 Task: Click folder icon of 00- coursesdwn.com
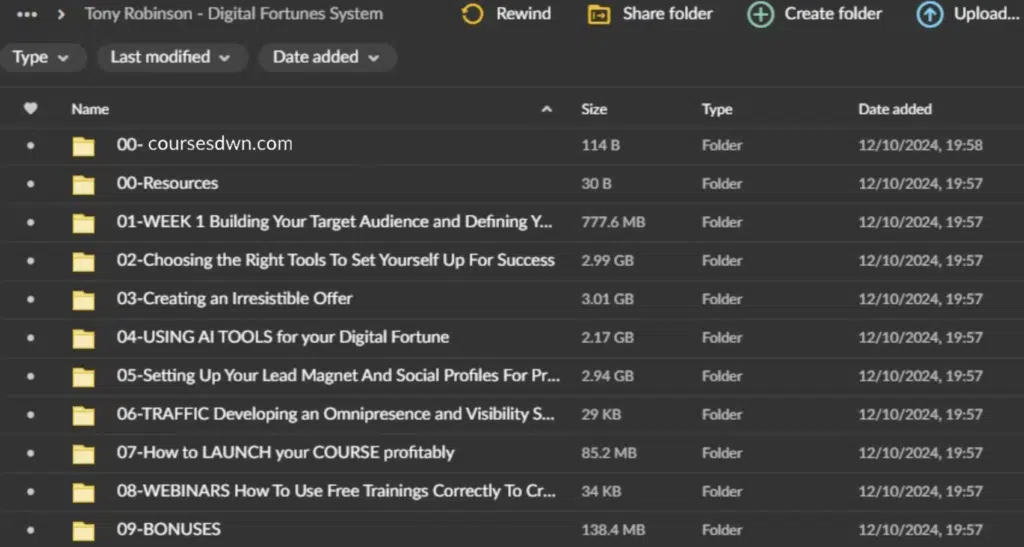pyautogui.click(x=84, y=146)
